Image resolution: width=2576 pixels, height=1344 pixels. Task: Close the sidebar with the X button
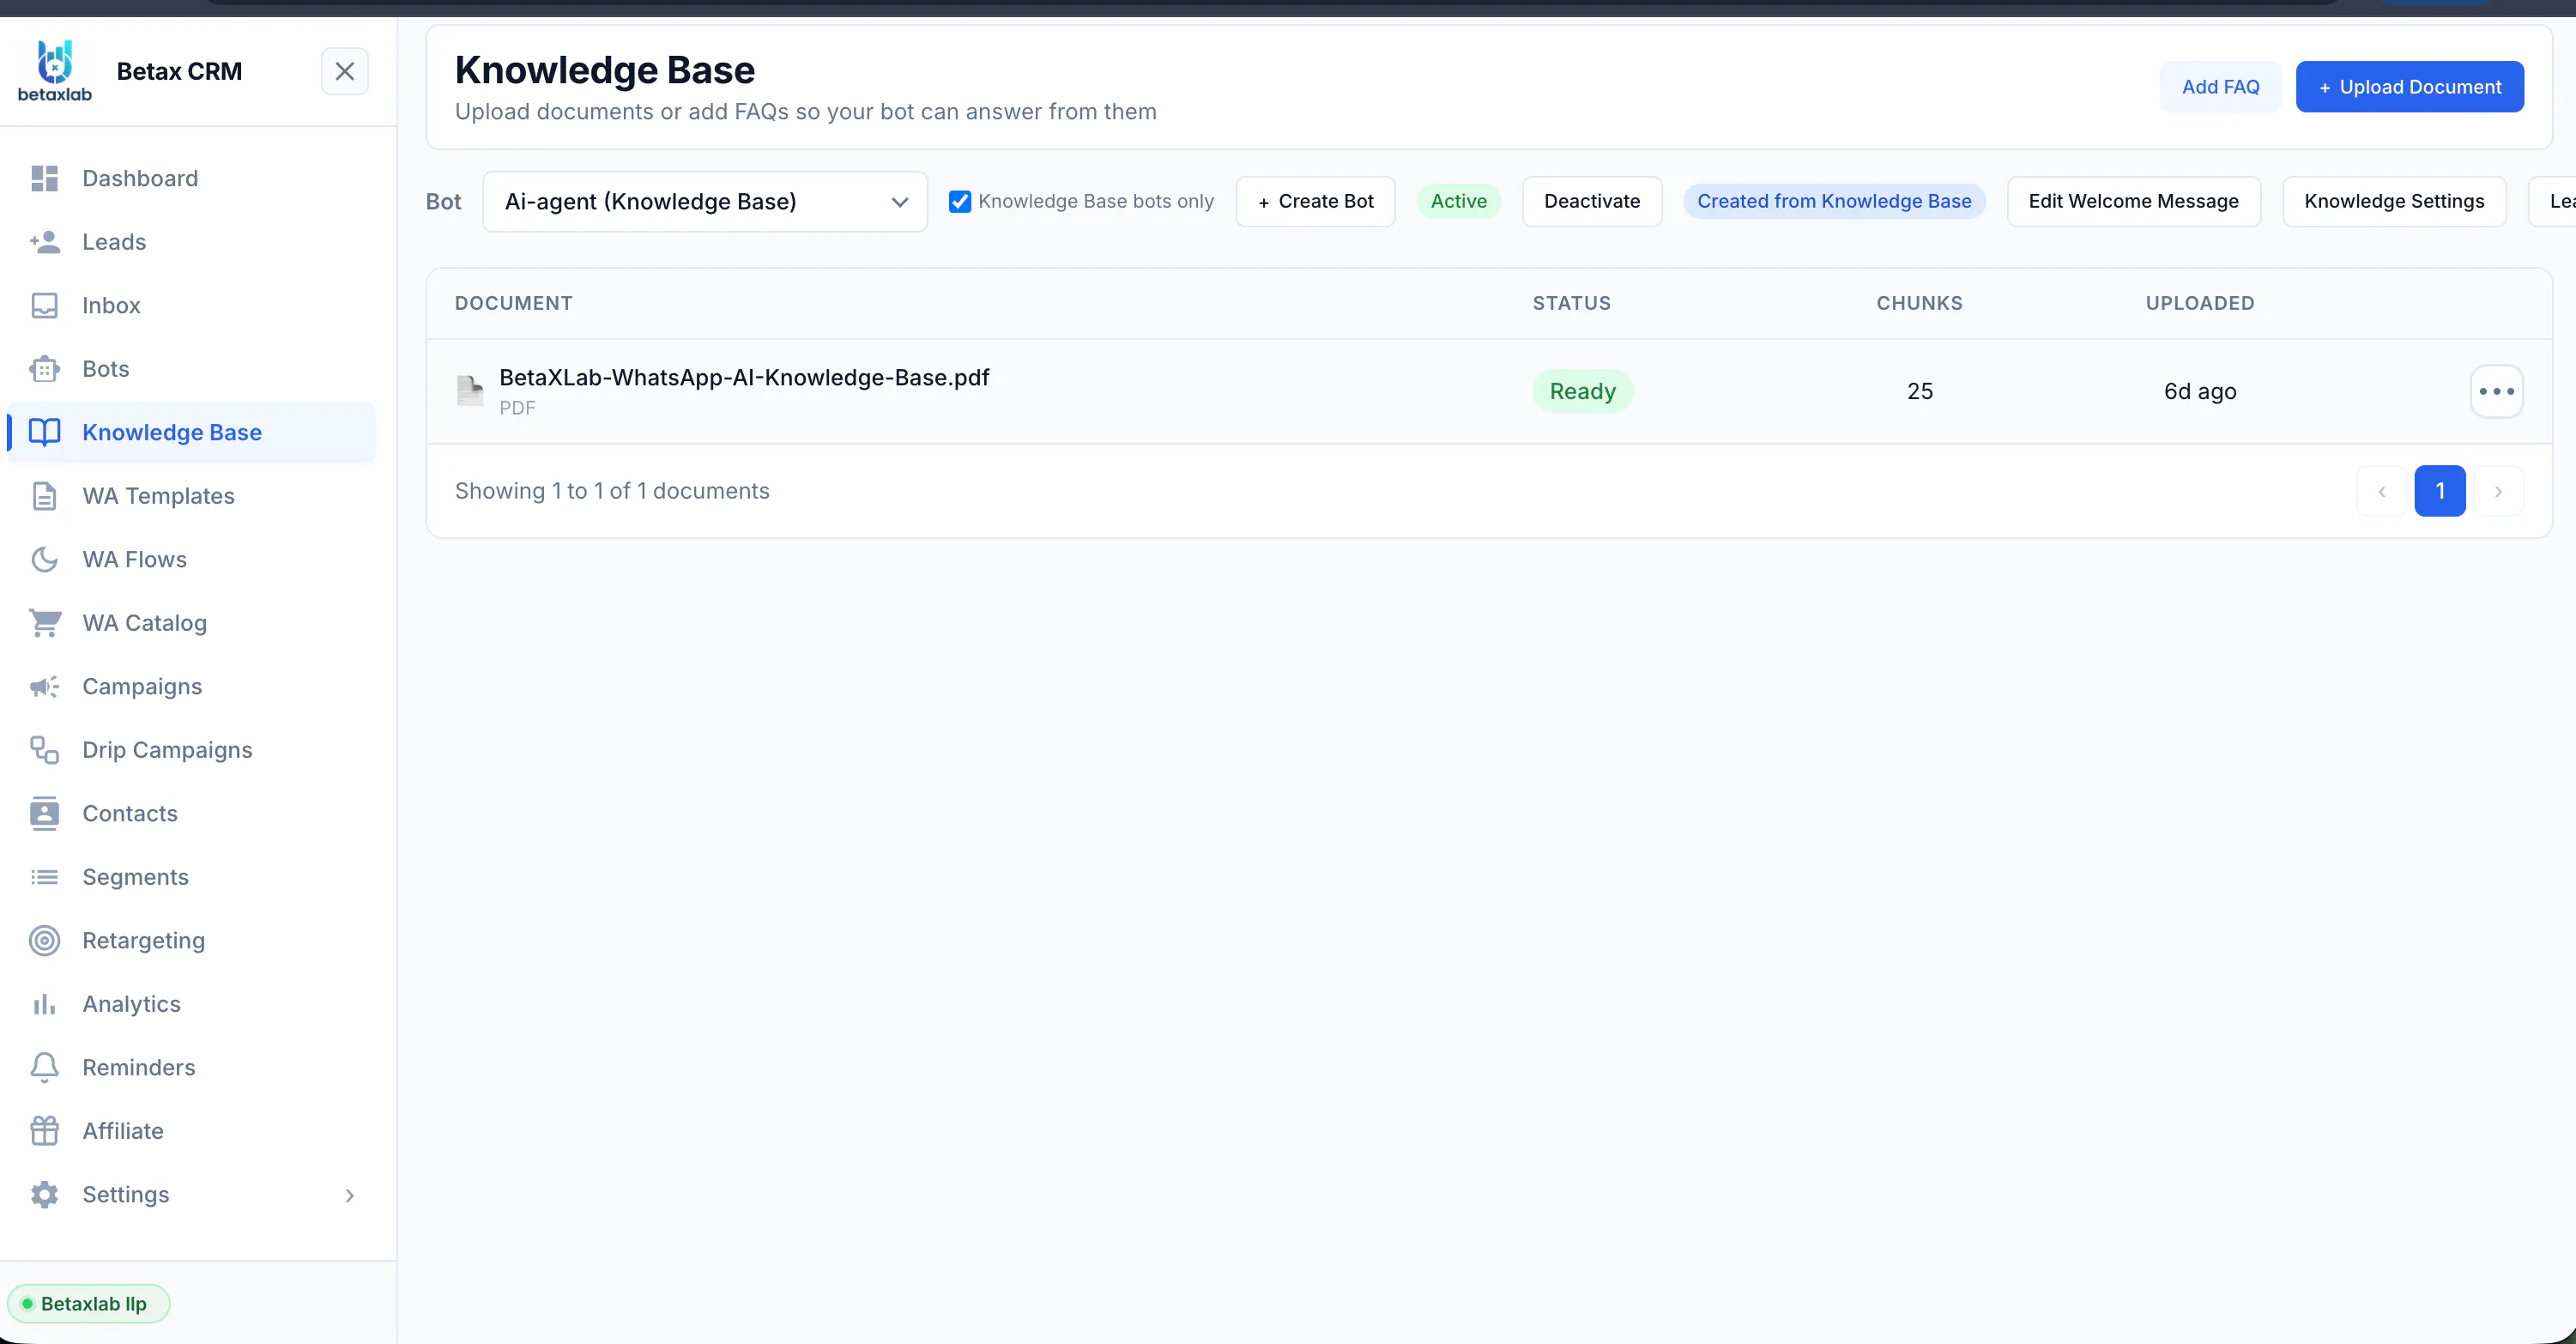tap(344, 71)
